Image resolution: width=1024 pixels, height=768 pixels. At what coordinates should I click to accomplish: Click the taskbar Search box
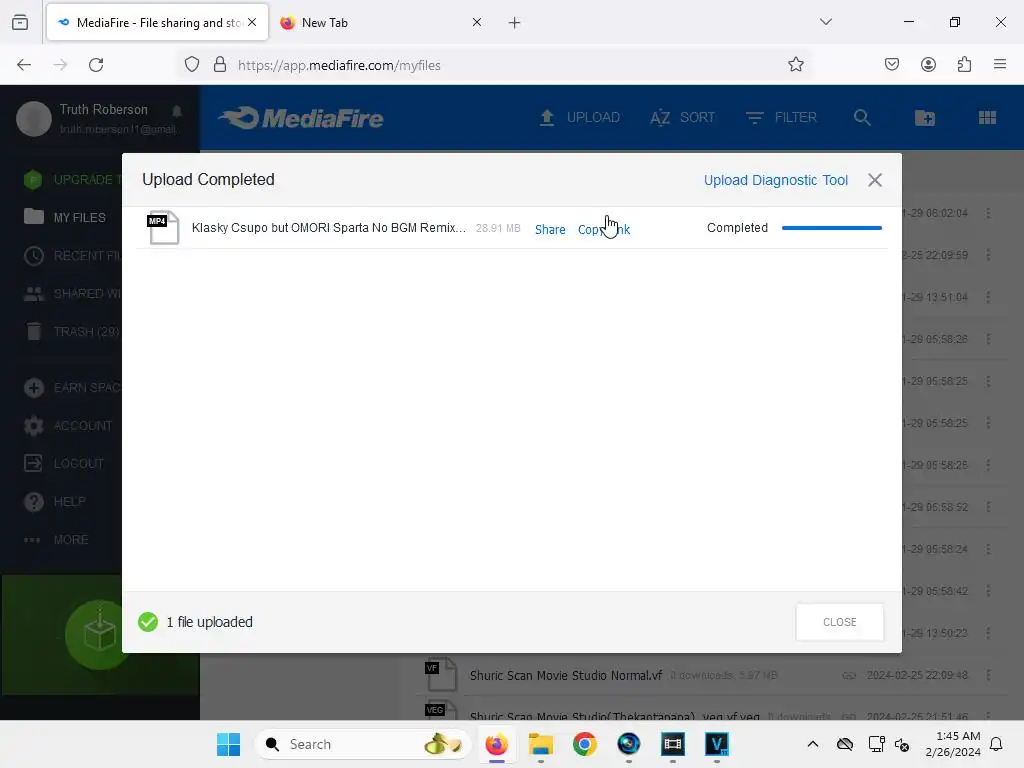point(363,744)
